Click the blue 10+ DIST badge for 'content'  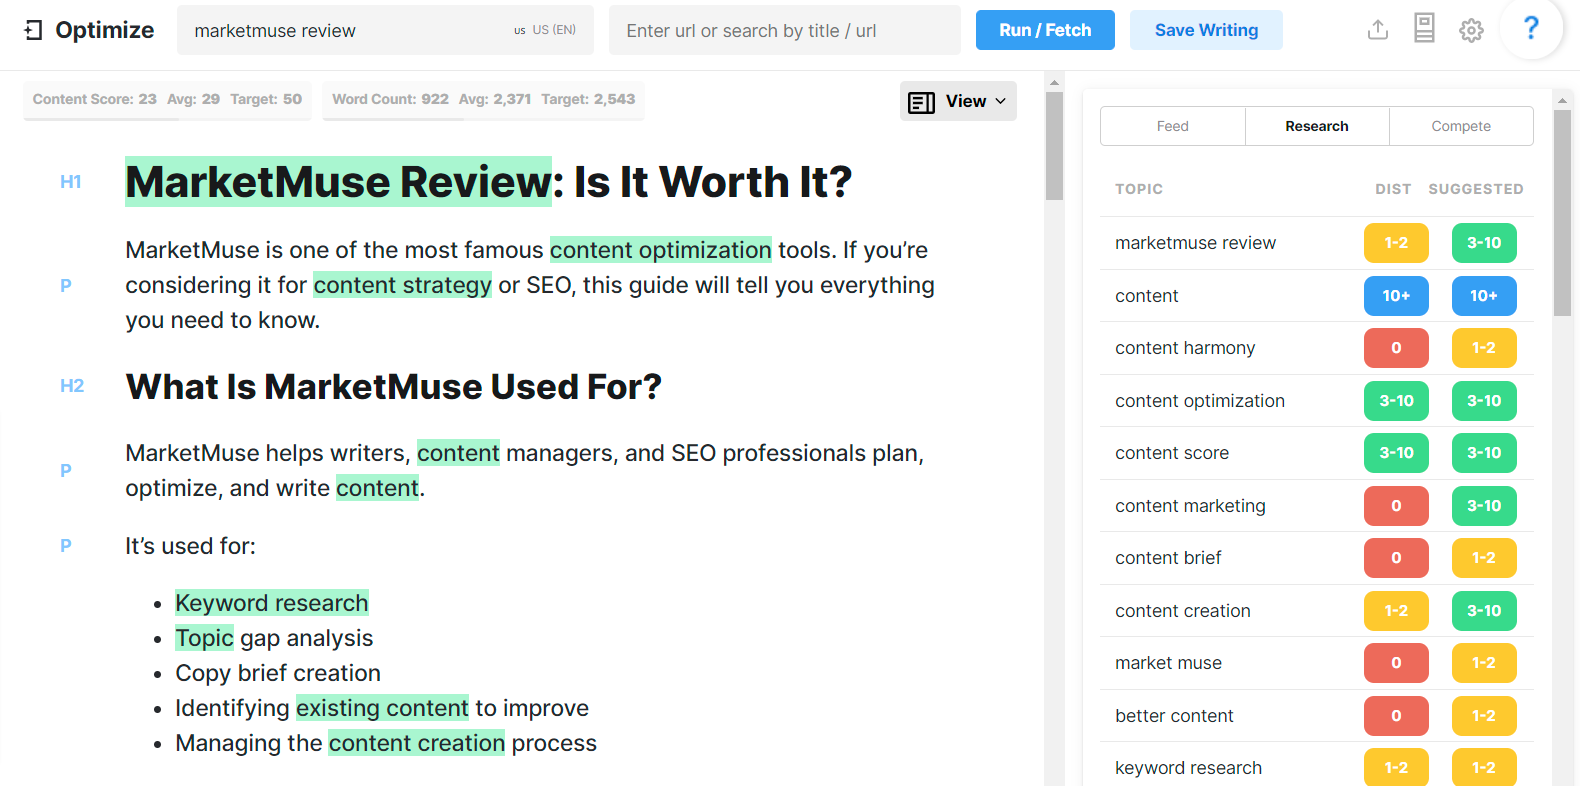[x=1396, y=296]
